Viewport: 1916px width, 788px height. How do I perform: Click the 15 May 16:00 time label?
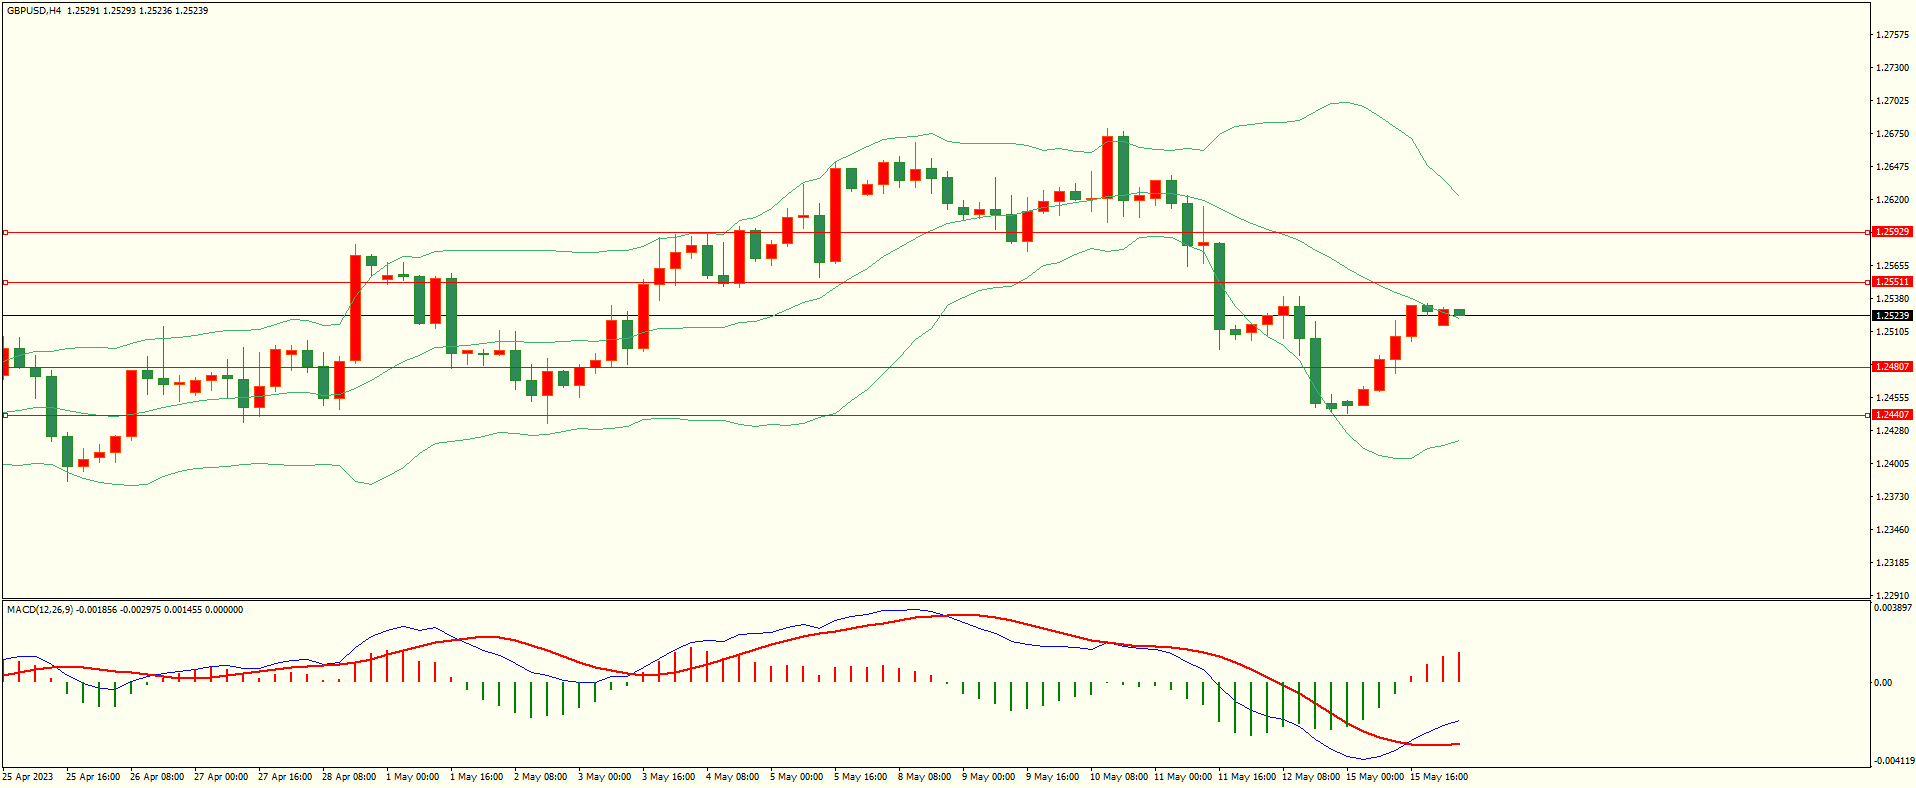(x=1438, y=777)
